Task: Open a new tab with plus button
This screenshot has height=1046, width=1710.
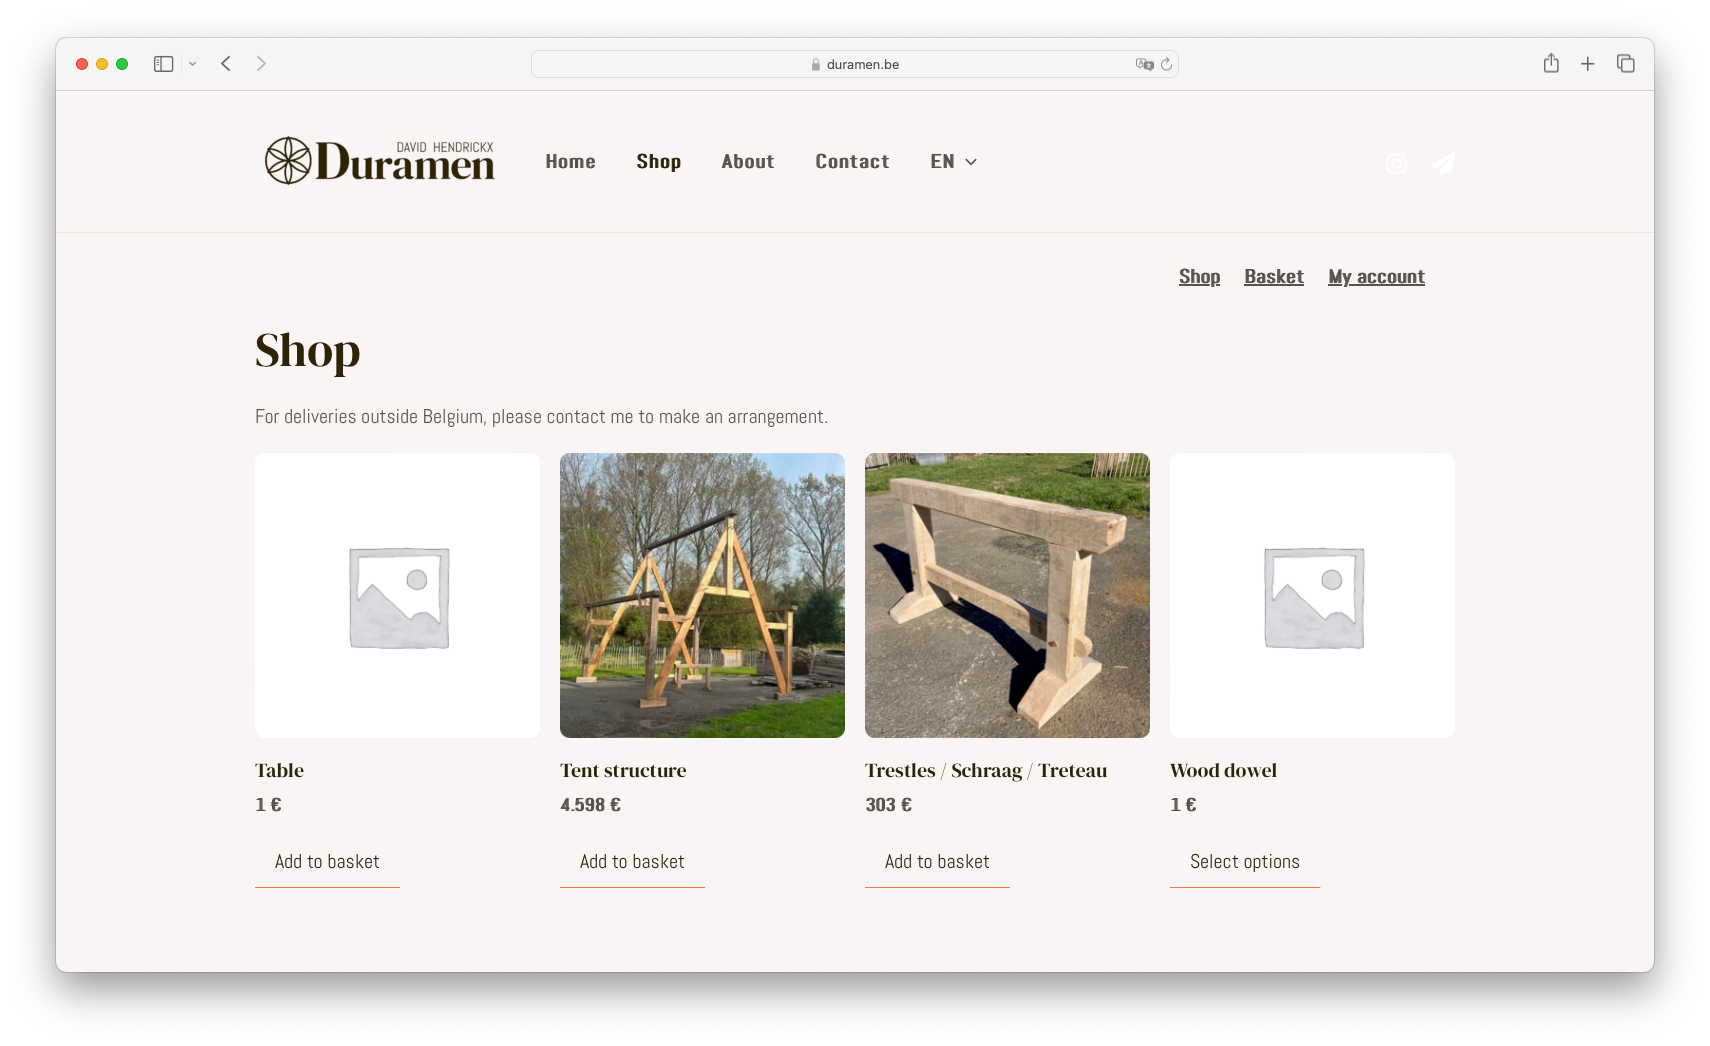Action: (1587, 64)
